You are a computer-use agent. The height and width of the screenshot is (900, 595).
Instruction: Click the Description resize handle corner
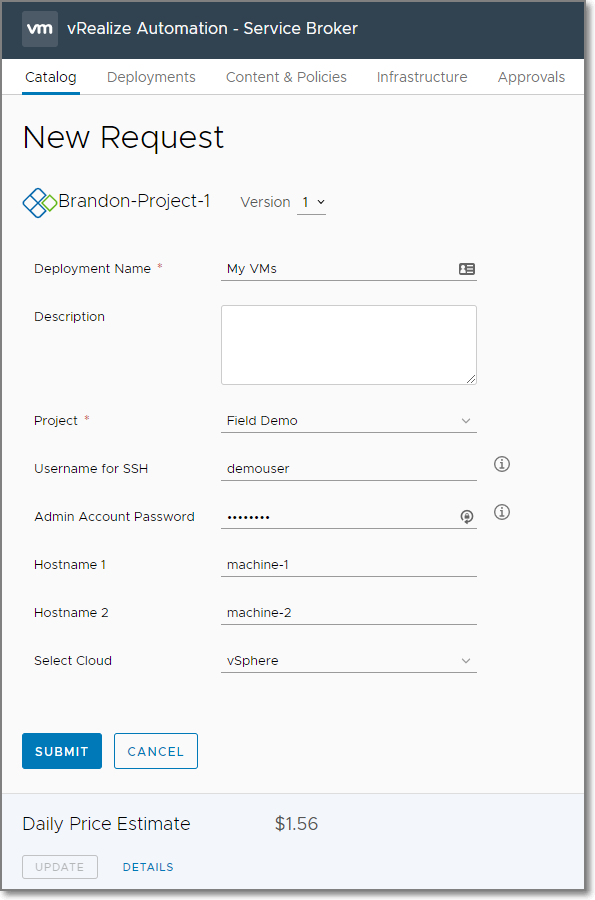[x=471, y=379]
